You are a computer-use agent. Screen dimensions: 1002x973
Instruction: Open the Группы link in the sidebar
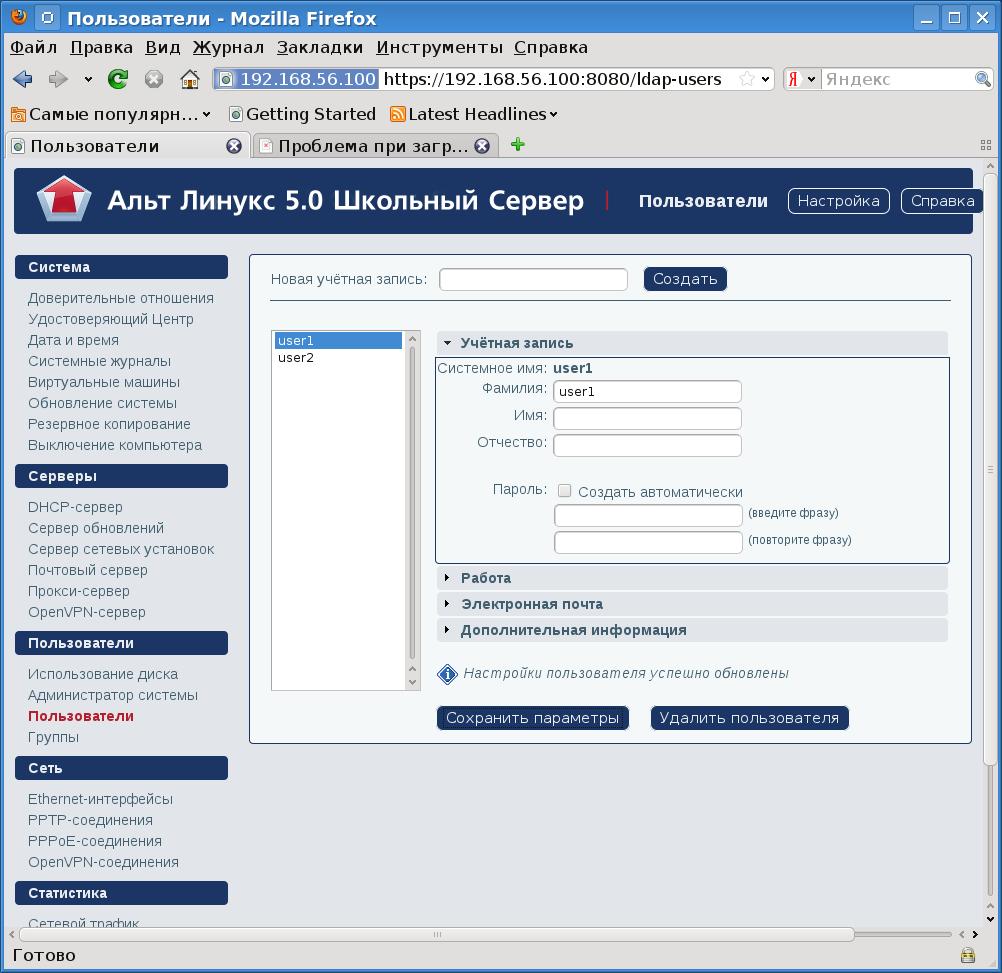click(53, 737)
